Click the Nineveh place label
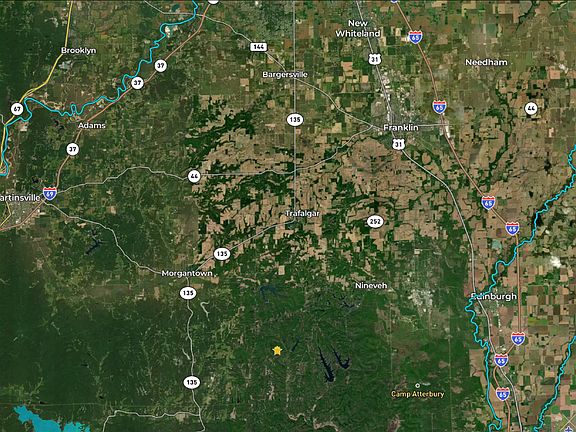The height and width of the screenshot is (432, 576). coord(371,285)
